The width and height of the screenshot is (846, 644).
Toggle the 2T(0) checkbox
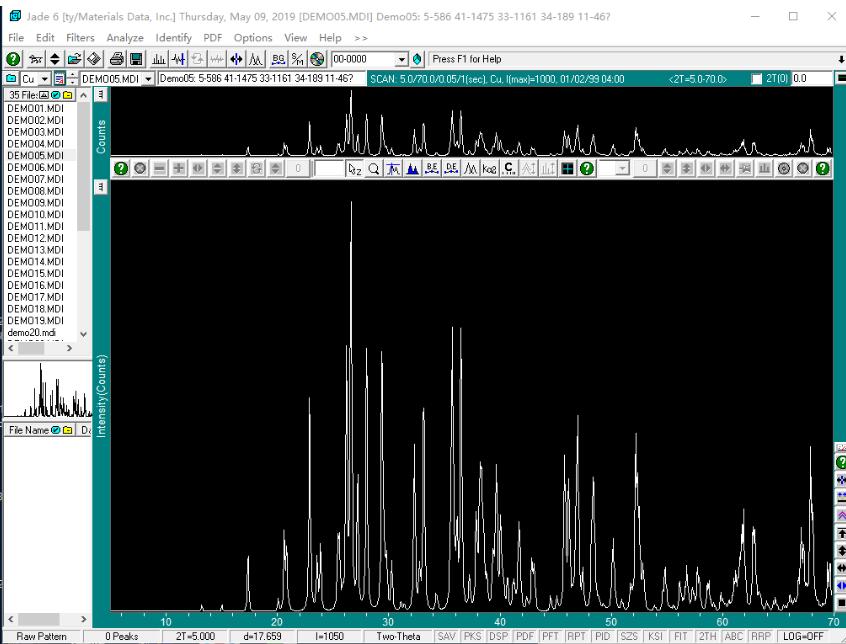pos(756,79)
